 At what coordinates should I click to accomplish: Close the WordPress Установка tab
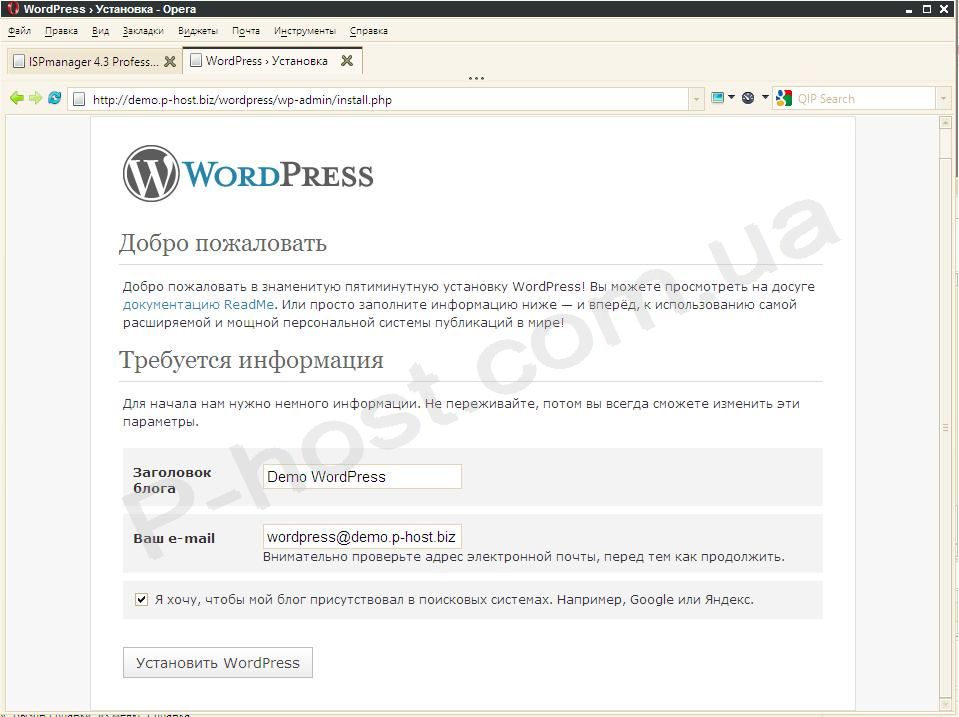coord(347,61)
